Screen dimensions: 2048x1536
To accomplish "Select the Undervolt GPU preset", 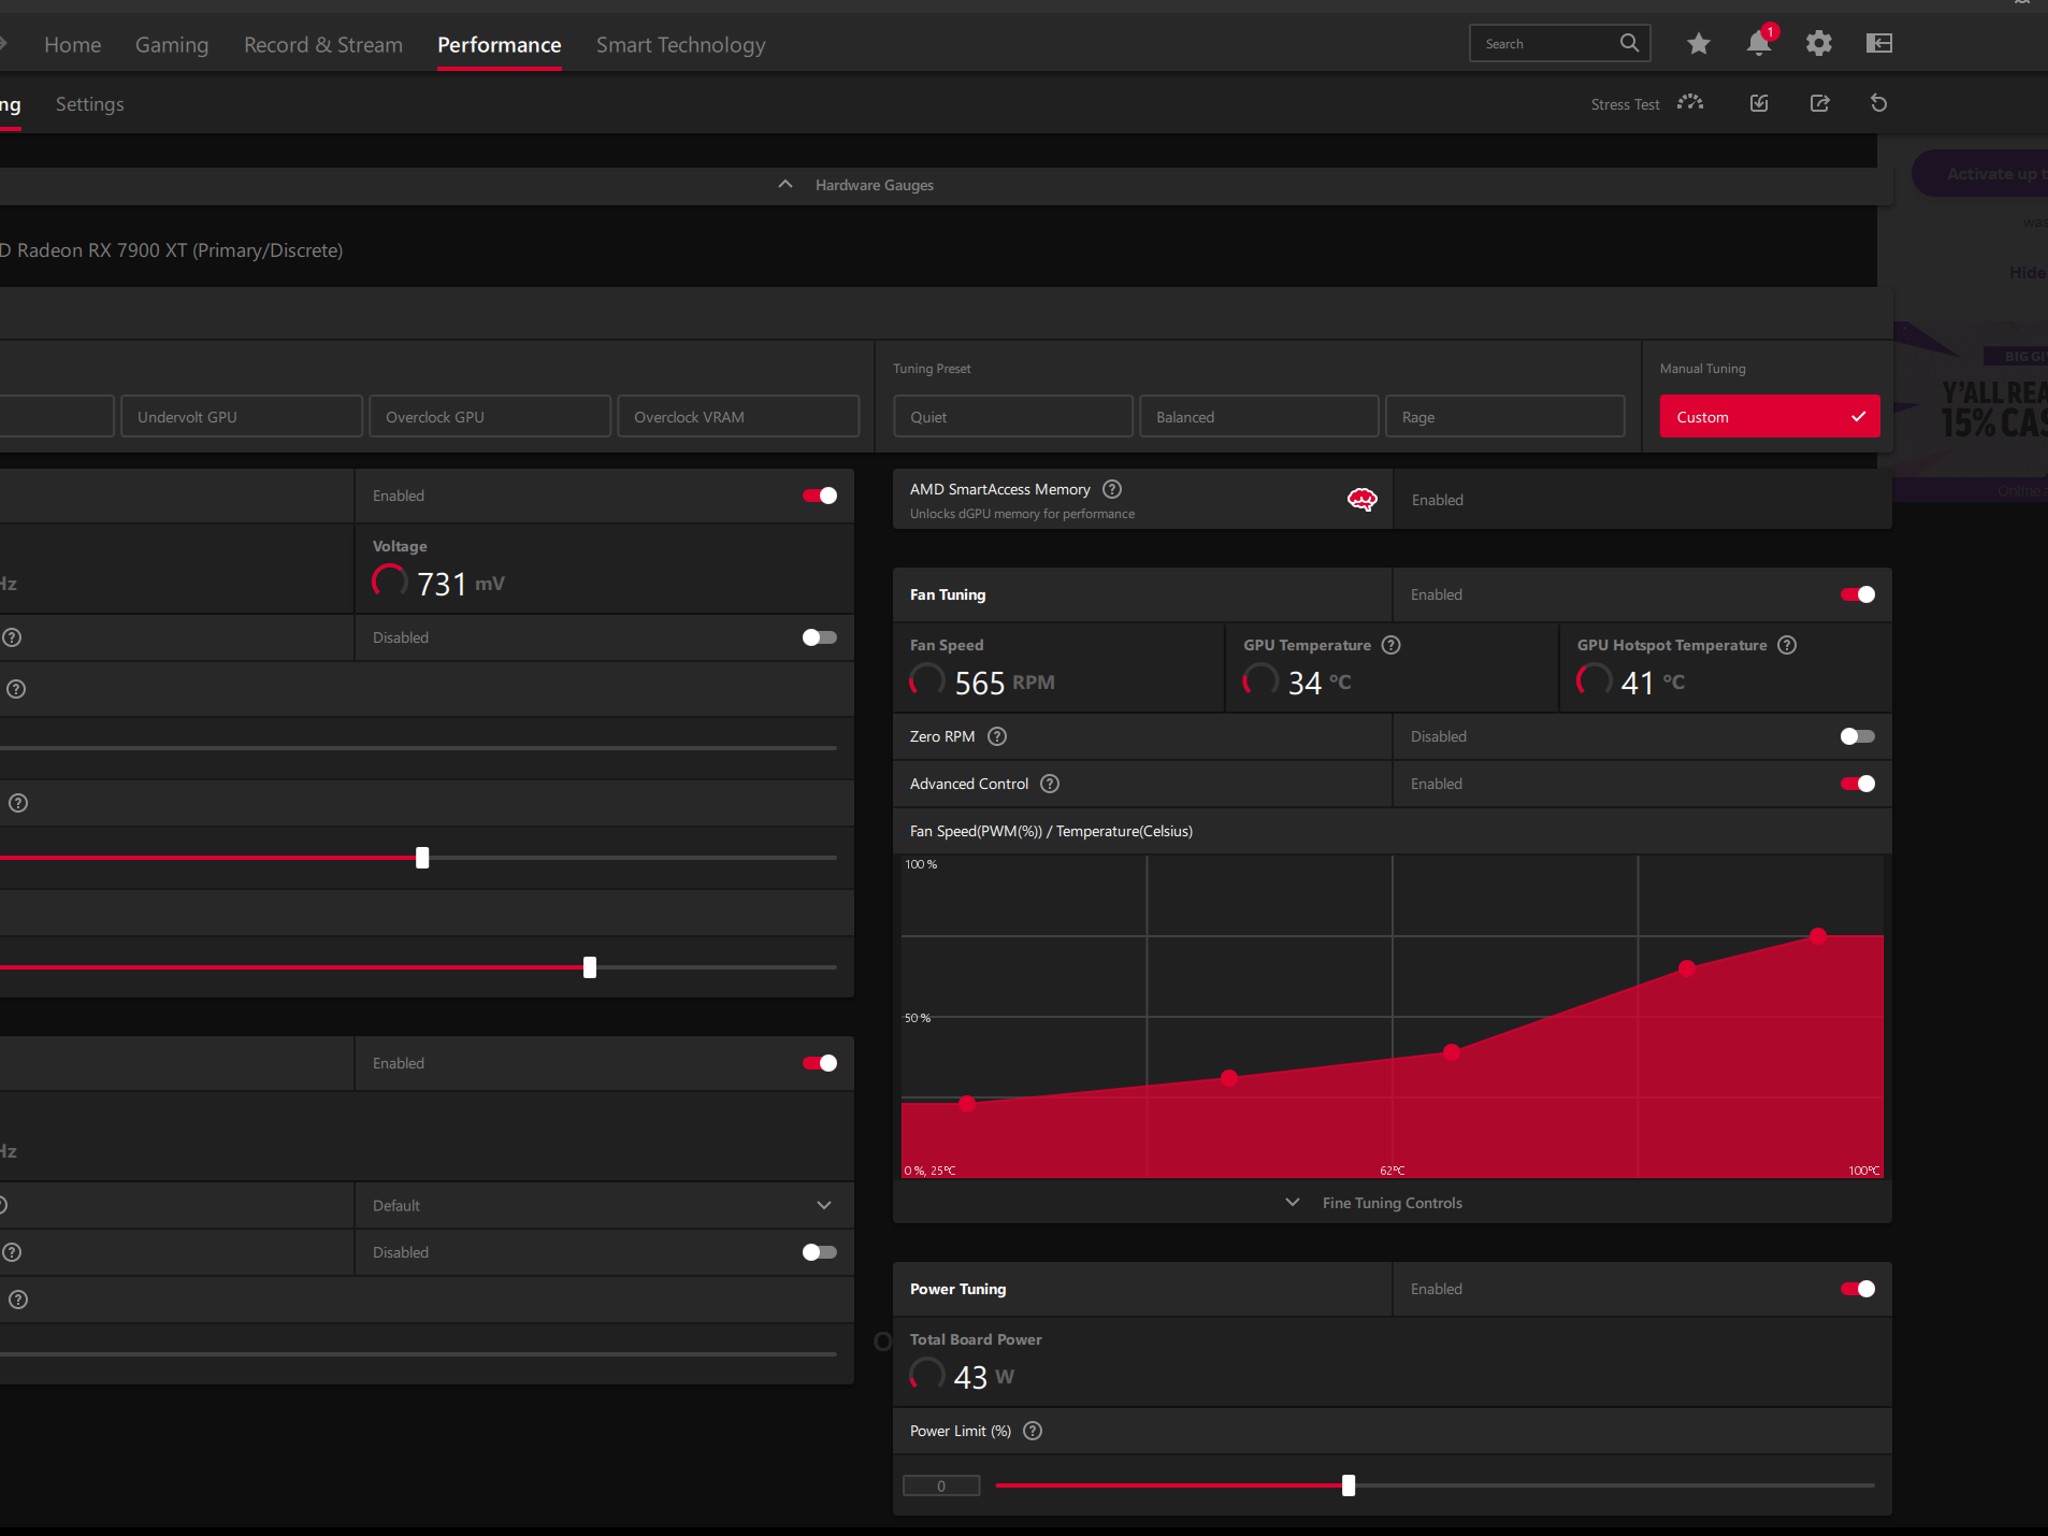I will pos(241,417).
